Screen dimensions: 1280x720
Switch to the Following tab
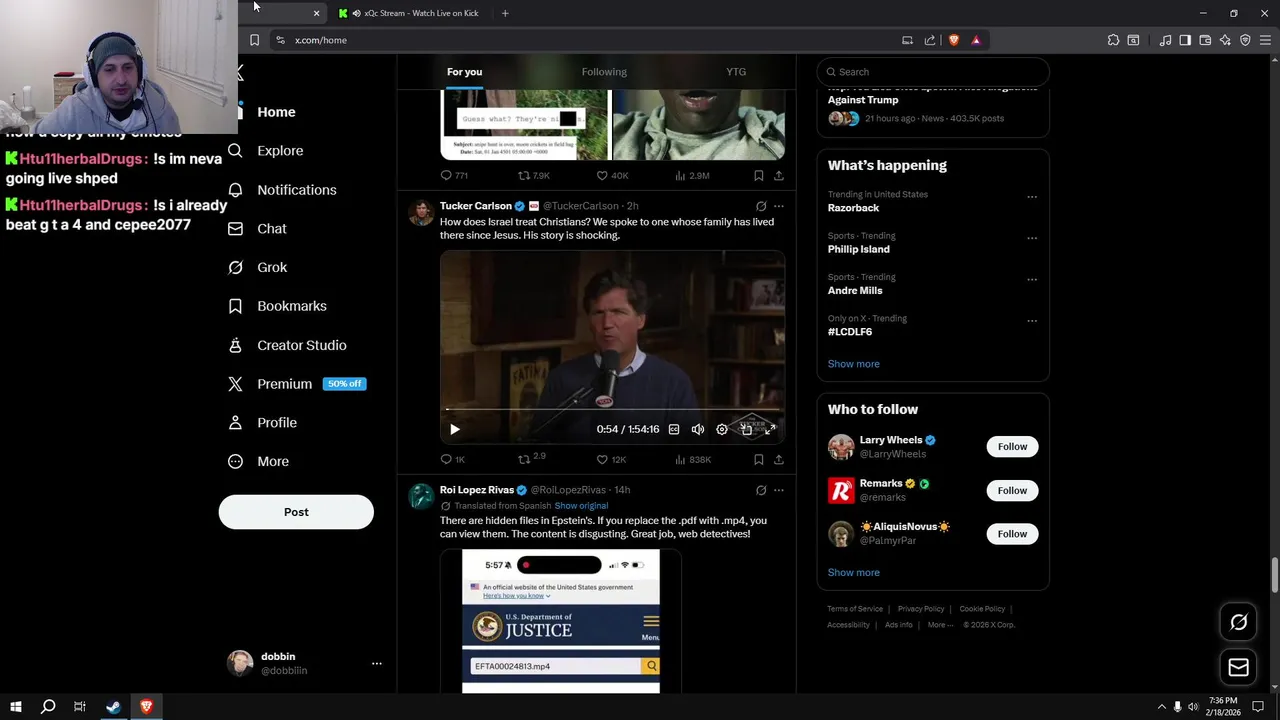point(604,72)
